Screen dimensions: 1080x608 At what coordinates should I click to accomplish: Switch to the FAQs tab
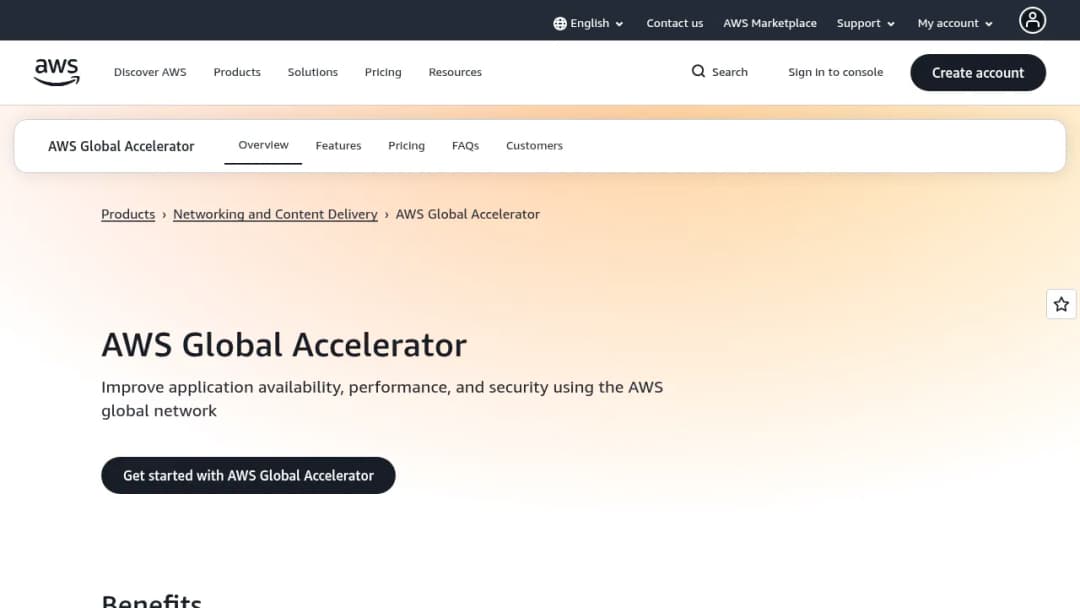466,146
